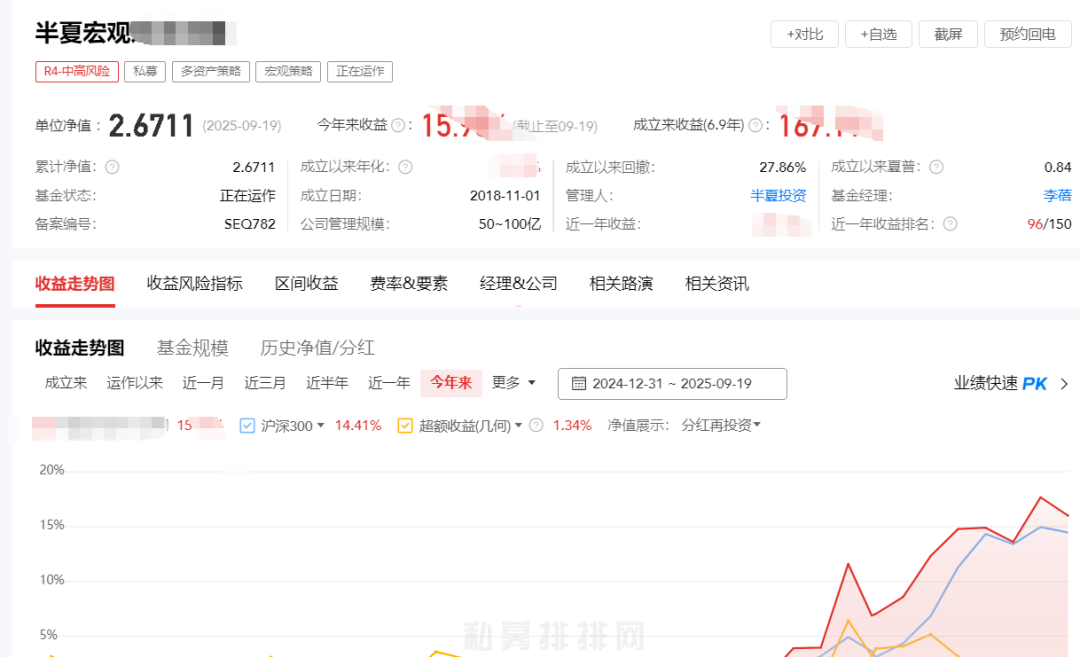Click the 私募 tag

click(x=145, y=72)
